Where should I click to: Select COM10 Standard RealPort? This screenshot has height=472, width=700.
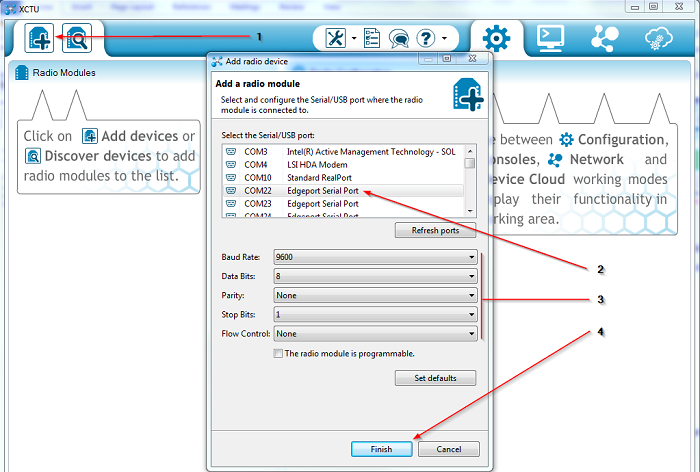pyautogui.click(x=343, y=178)
